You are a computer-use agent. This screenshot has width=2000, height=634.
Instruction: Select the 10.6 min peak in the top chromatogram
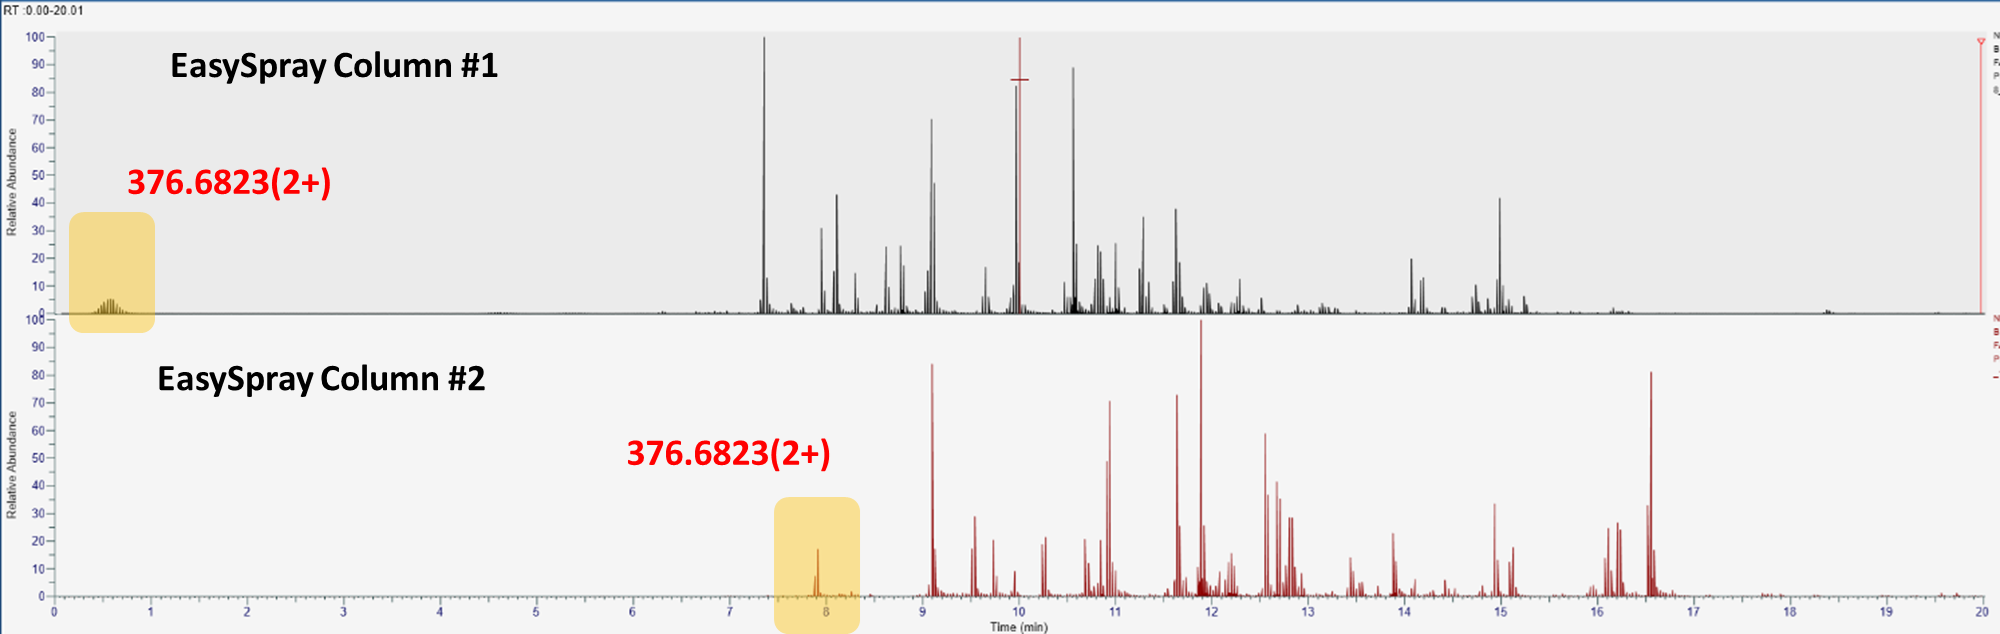[x=1073, y=190]
